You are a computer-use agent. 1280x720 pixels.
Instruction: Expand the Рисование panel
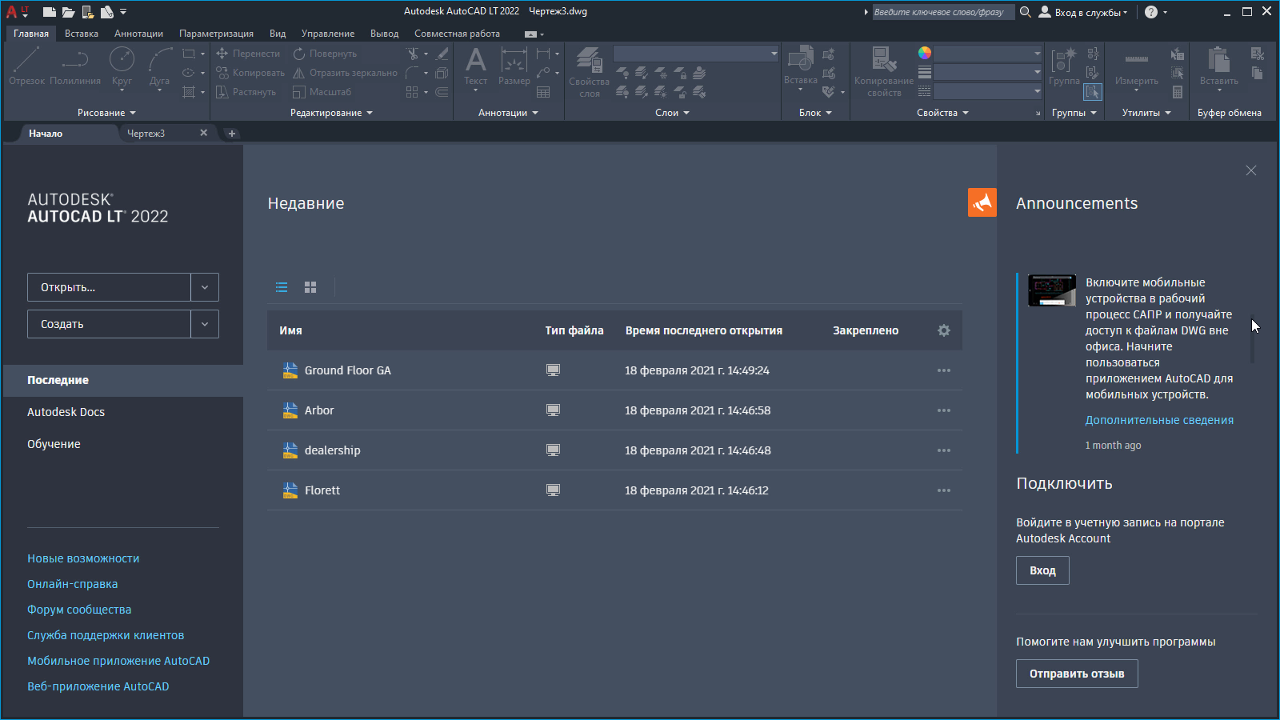pyautogui.click(x=106, y=113)
